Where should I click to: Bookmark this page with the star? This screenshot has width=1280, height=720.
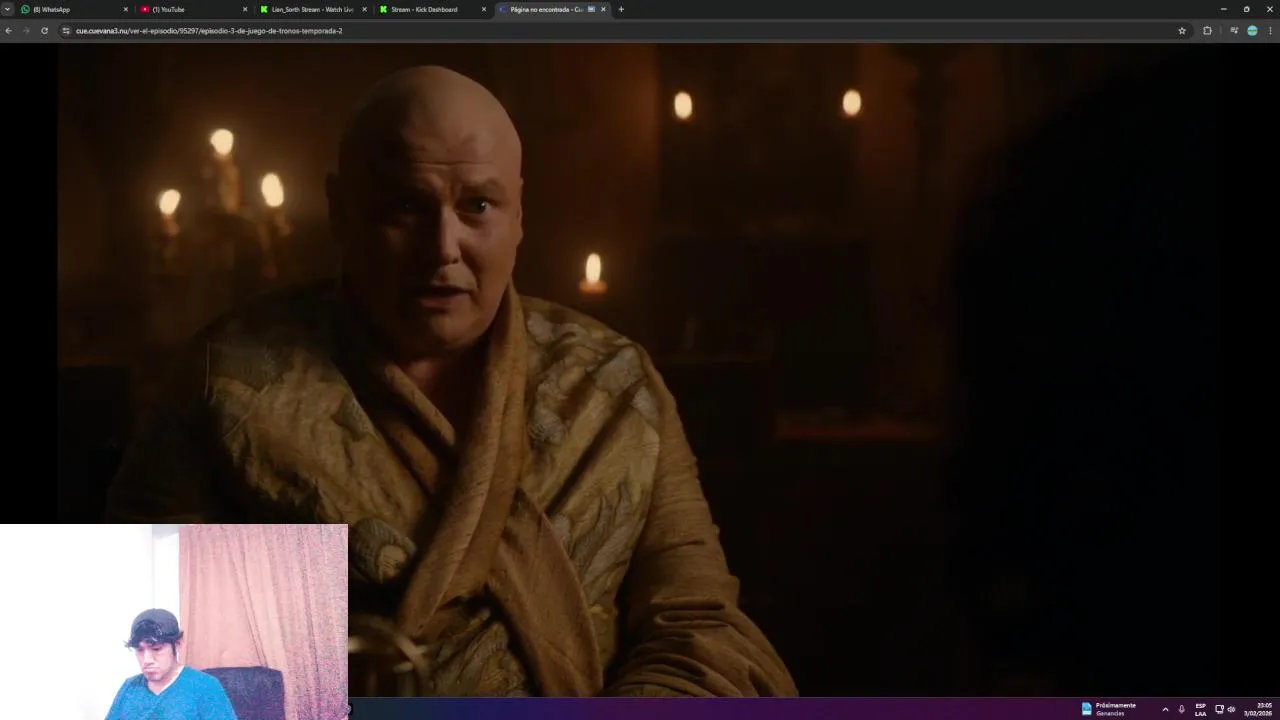click(x=1182, y=31)
